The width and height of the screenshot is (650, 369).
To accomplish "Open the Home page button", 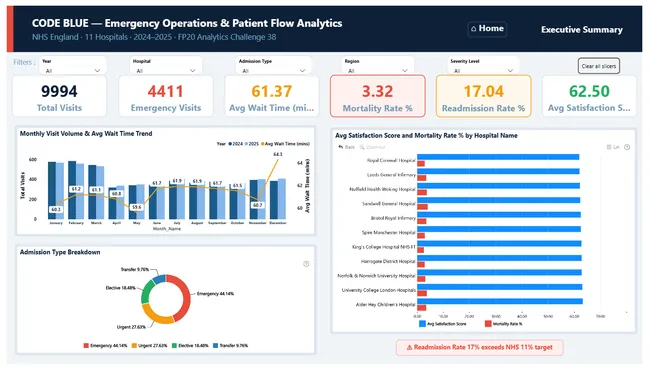I will [487, 29].
